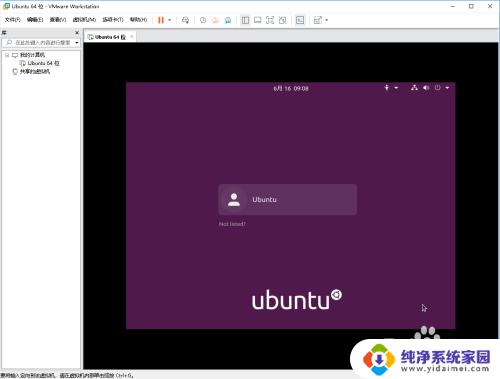Open the library search filter dropdown
500x379 pixels.
[x=77, y=43]
